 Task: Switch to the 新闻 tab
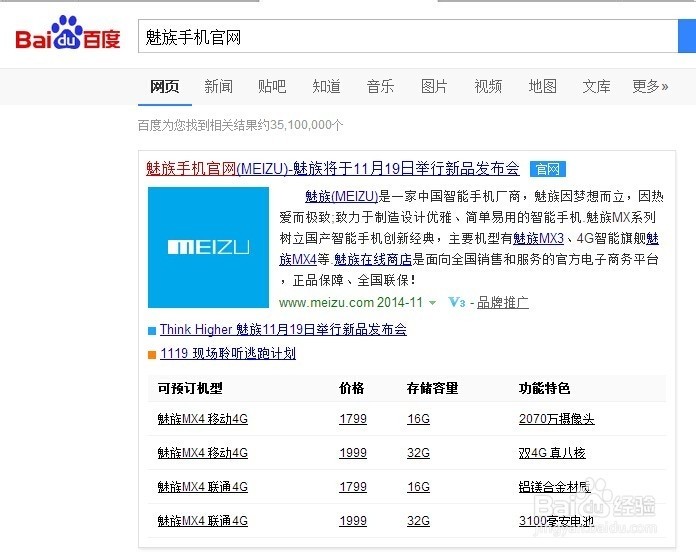coord(218,86)
